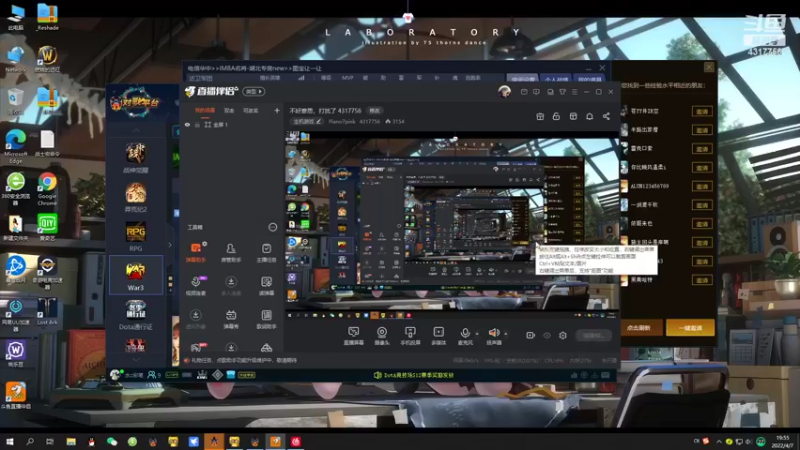Expand microphone options arrow
Screen dimensions: 800x450
coord(477,334)
